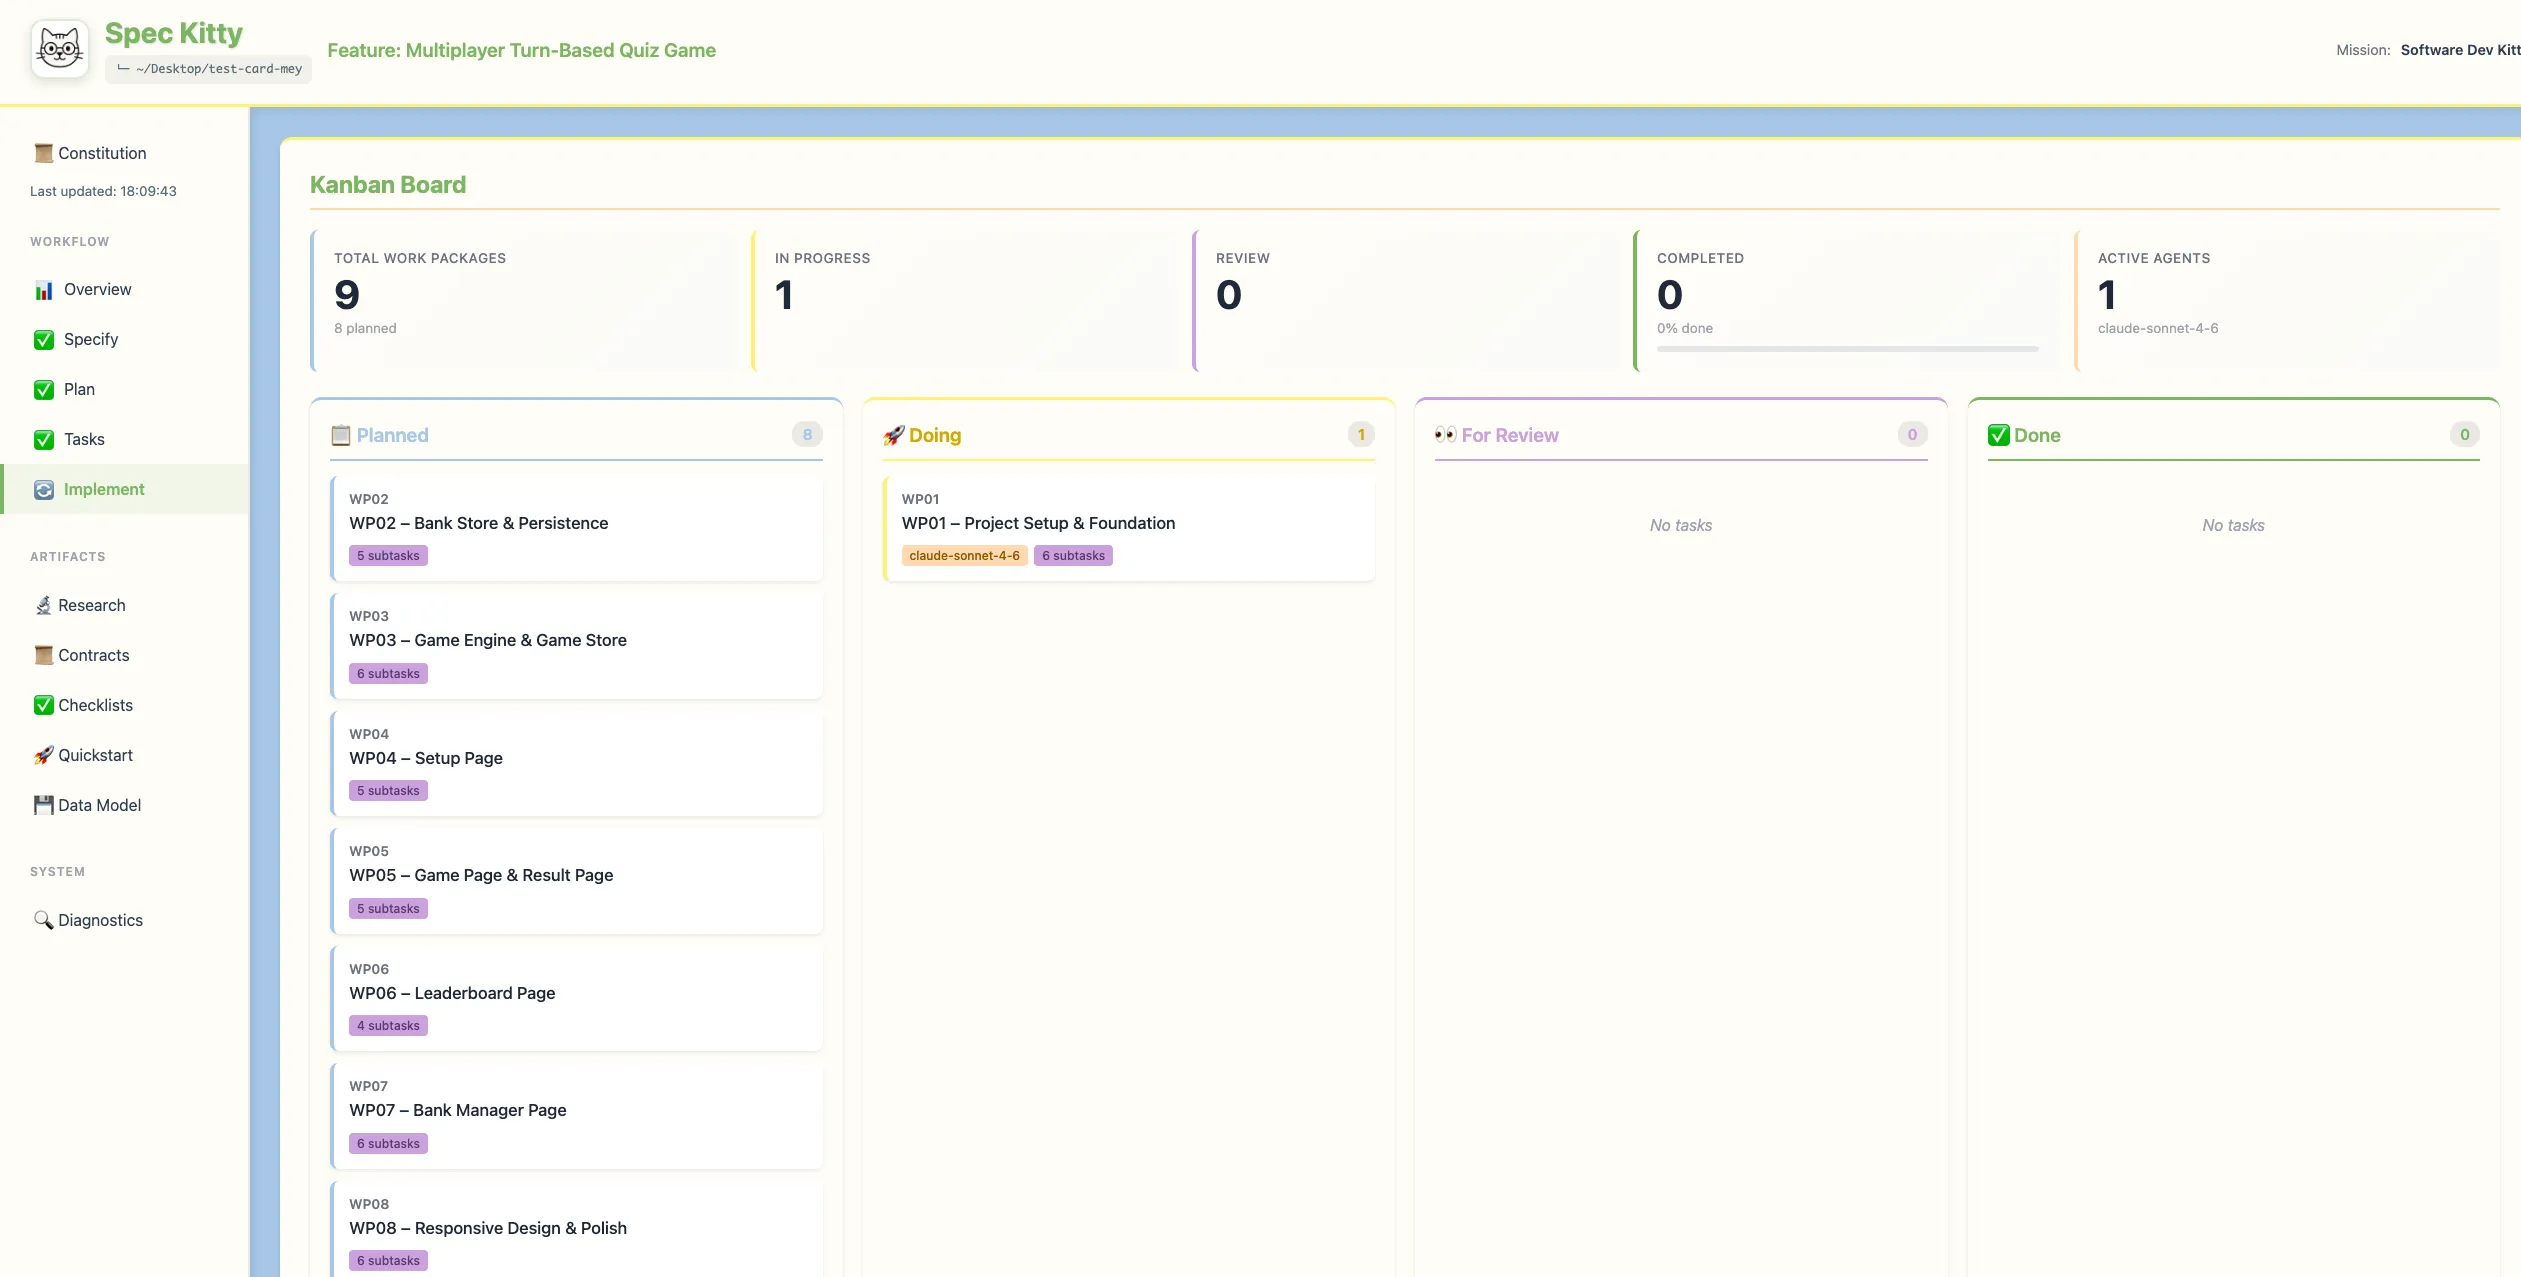Screen dimensions: 2521x1277
Task: Click the Overview bar chart icon
Action: [x=44, y=290]
